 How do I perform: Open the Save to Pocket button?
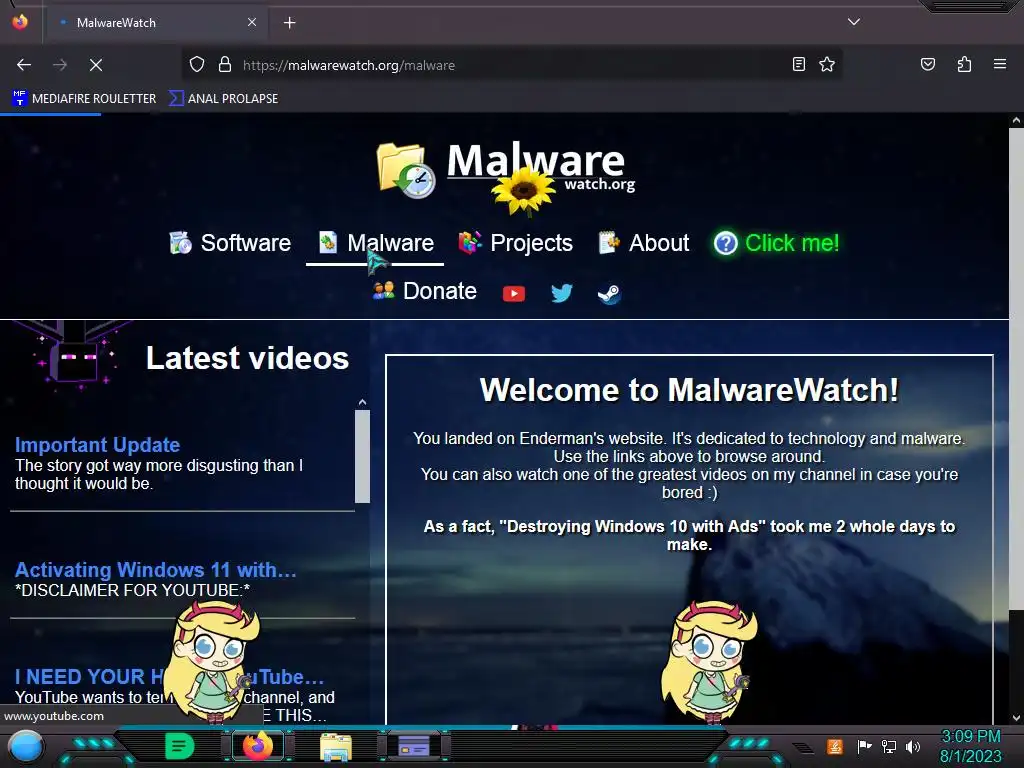927,65
